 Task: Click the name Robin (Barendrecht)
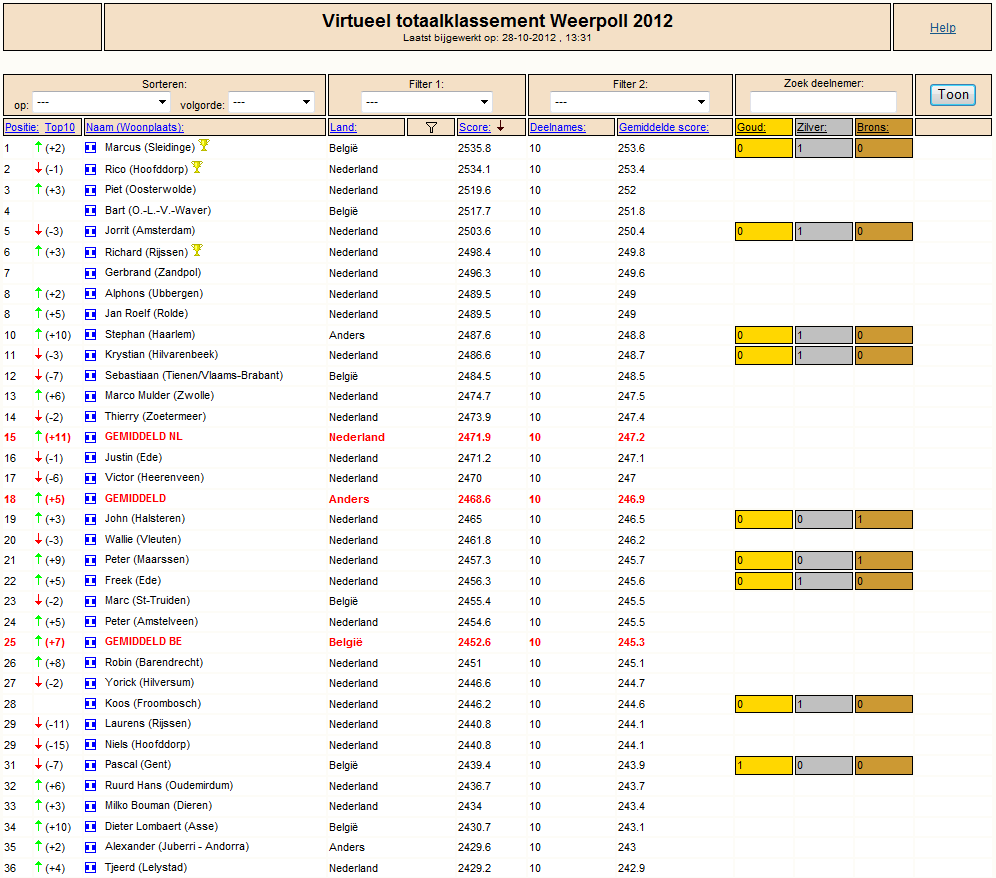click(154, 662)
